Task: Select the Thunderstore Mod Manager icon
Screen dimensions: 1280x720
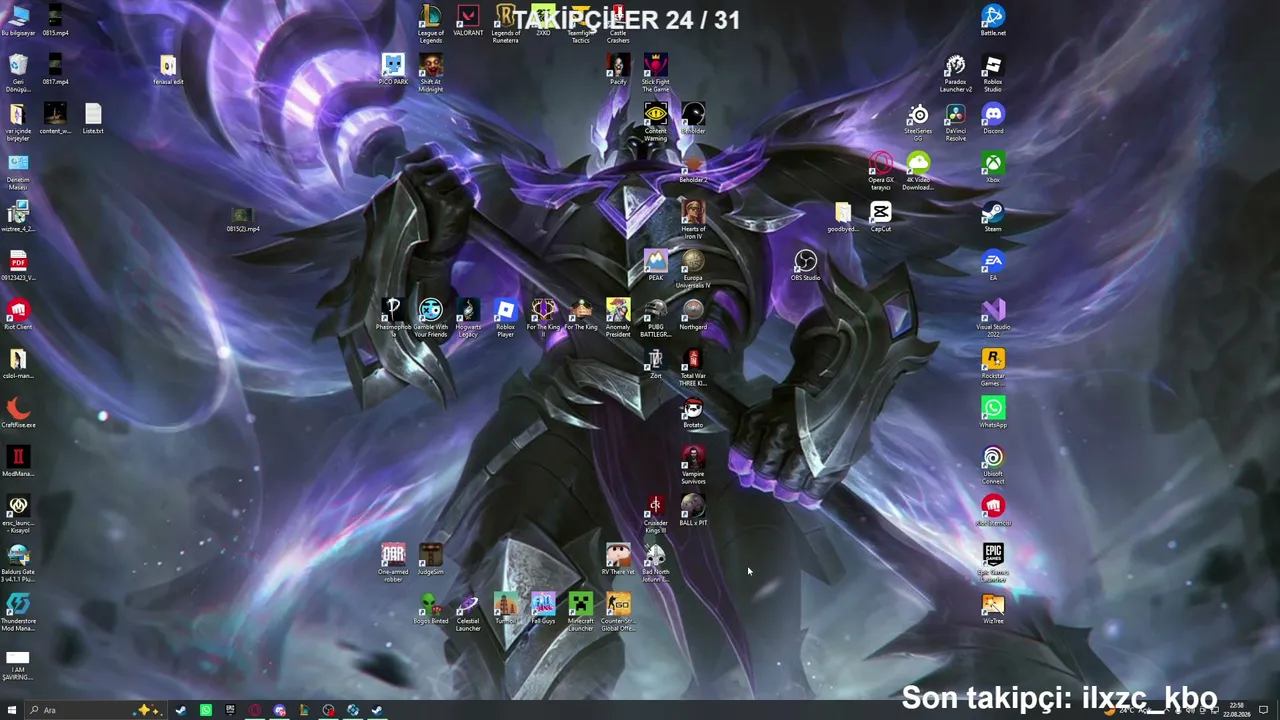Action: click(18, 612)
